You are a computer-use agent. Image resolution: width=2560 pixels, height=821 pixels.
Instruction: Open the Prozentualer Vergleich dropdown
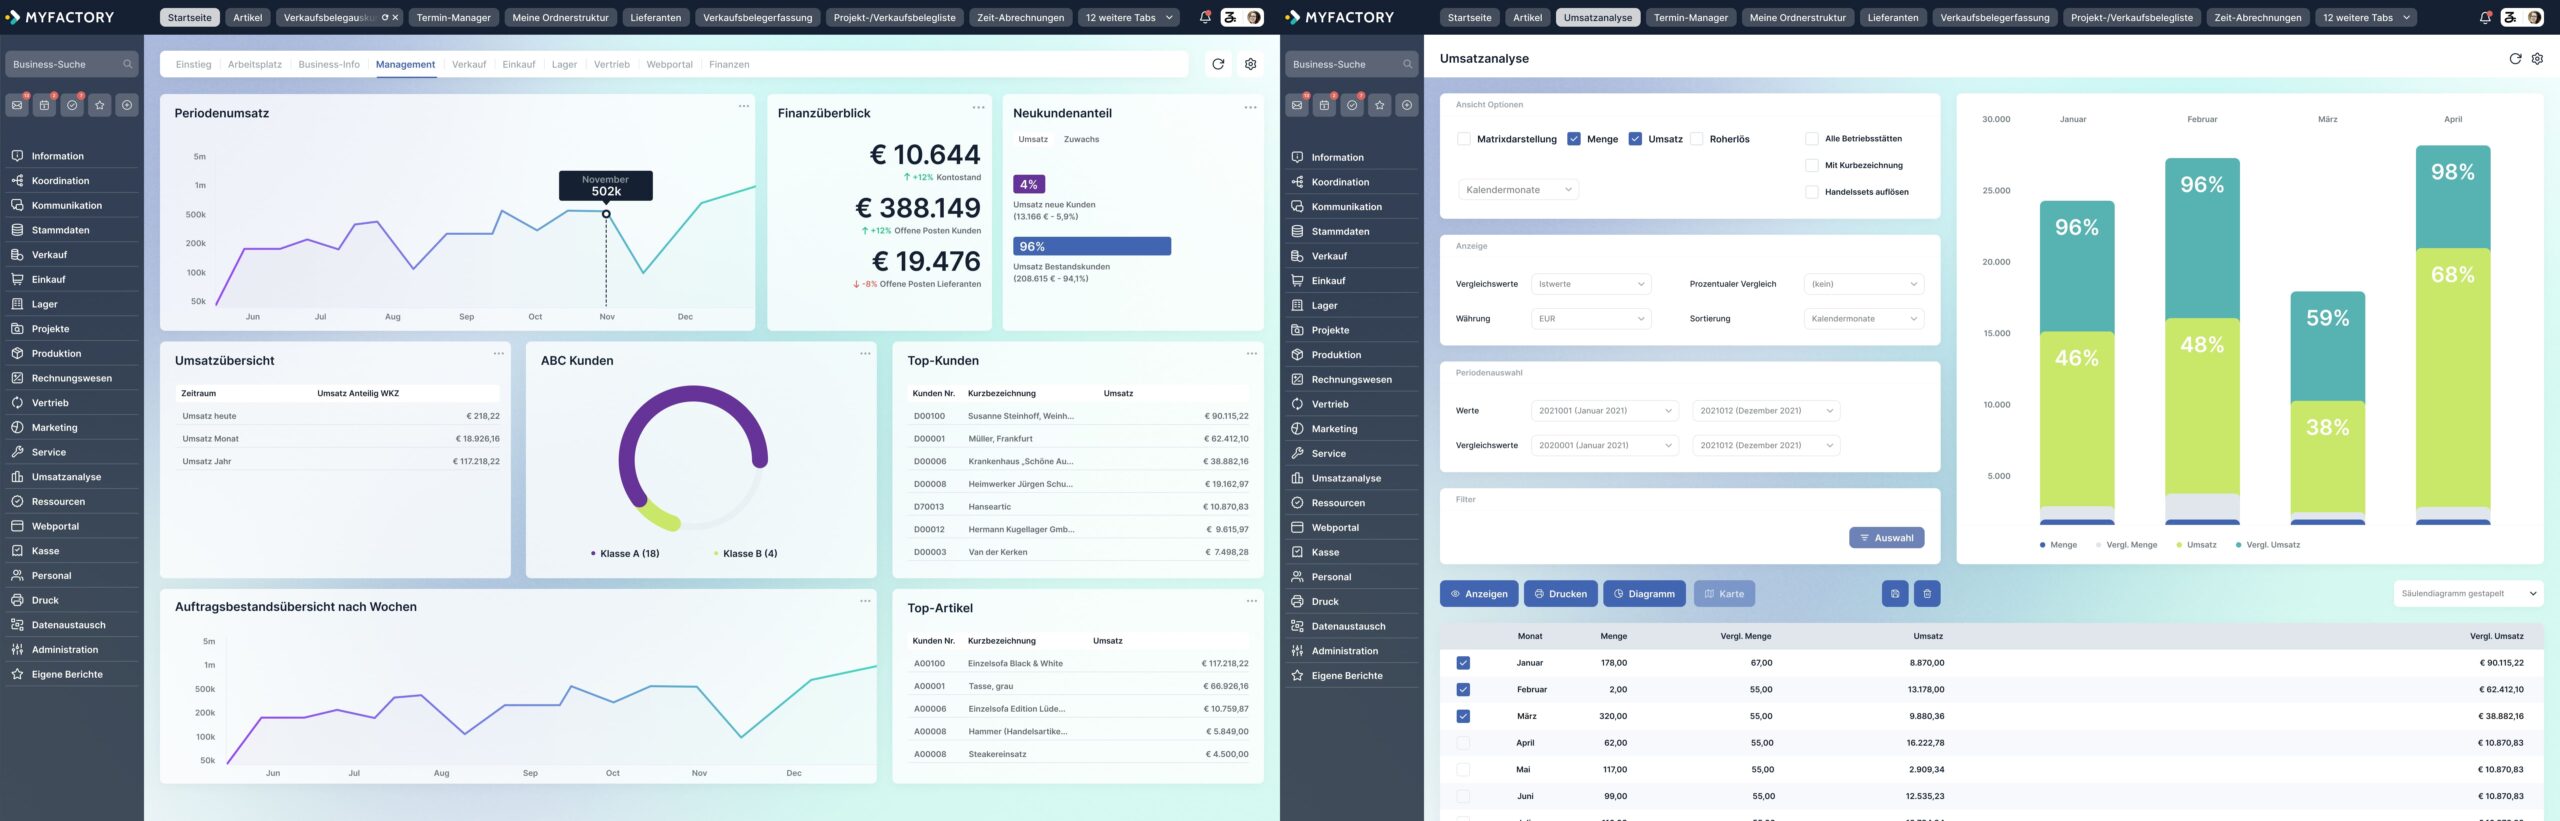coord(1864,284)
